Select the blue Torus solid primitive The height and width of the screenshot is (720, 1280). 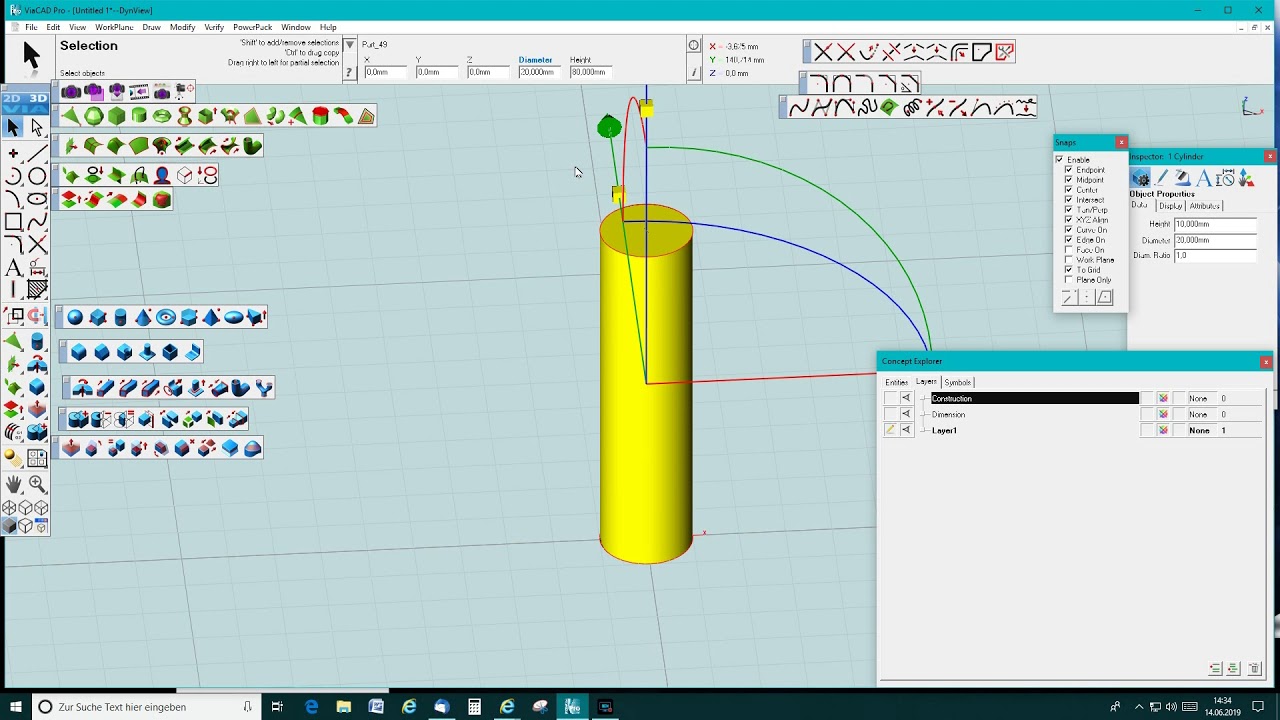[166, 318]
